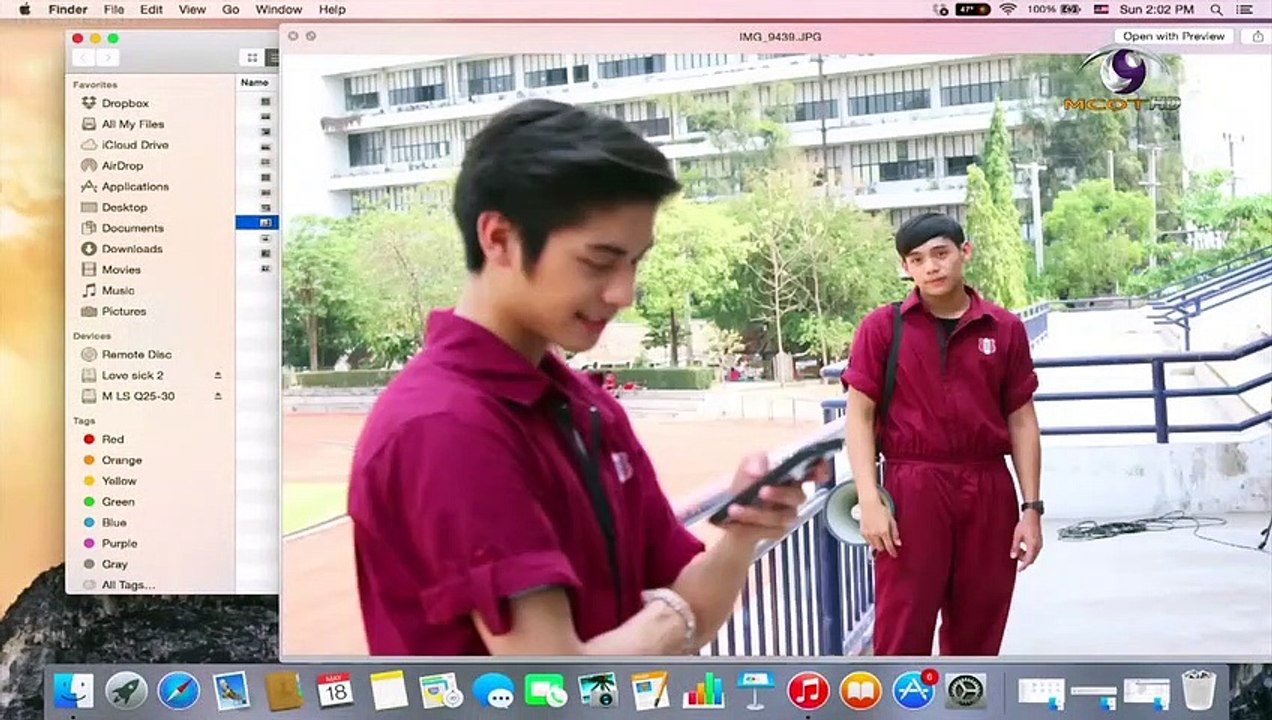Click the IMG_9439.JPG preview image
Viewport: 1272px width, 720px height.
(775, 355)
